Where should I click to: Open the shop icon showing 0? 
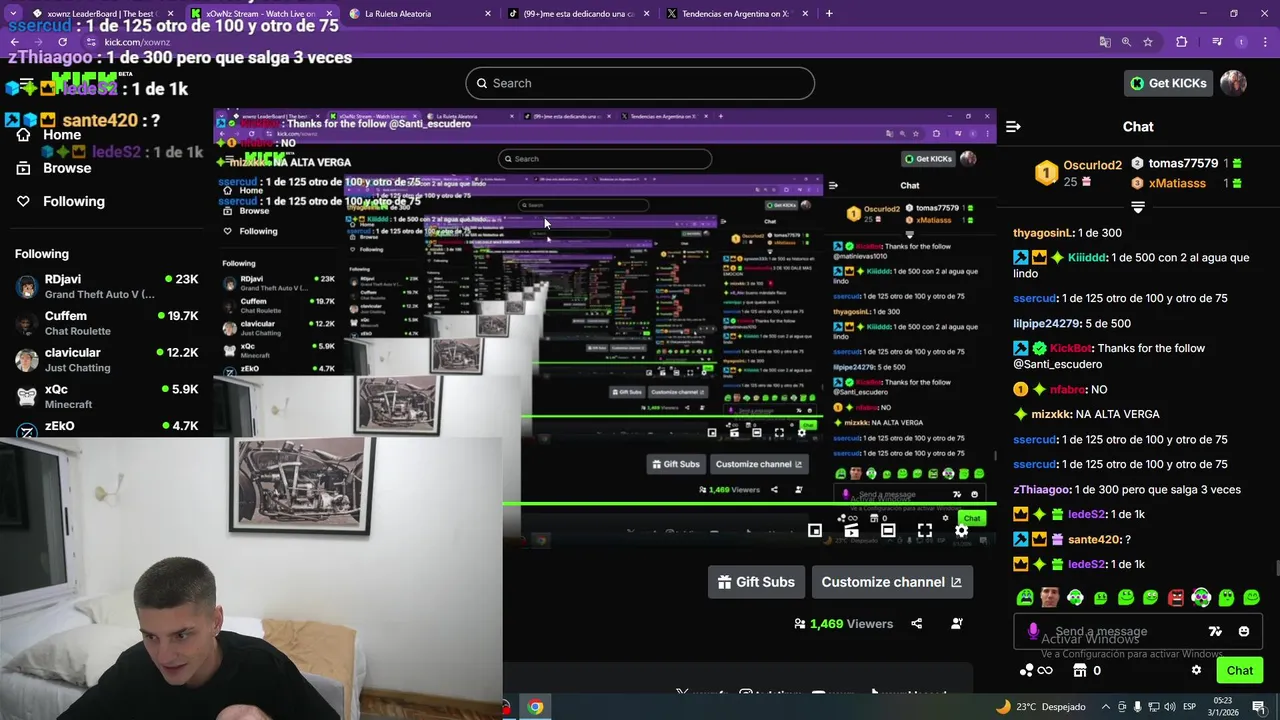click(x=1087, y=671)
